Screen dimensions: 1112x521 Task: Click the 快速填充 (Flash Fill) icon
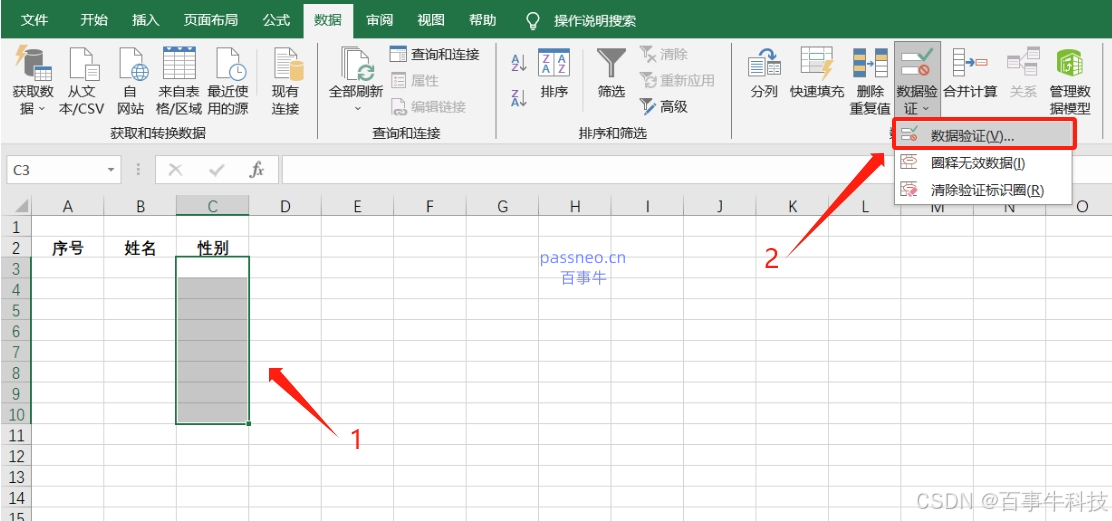pos(817,64)
